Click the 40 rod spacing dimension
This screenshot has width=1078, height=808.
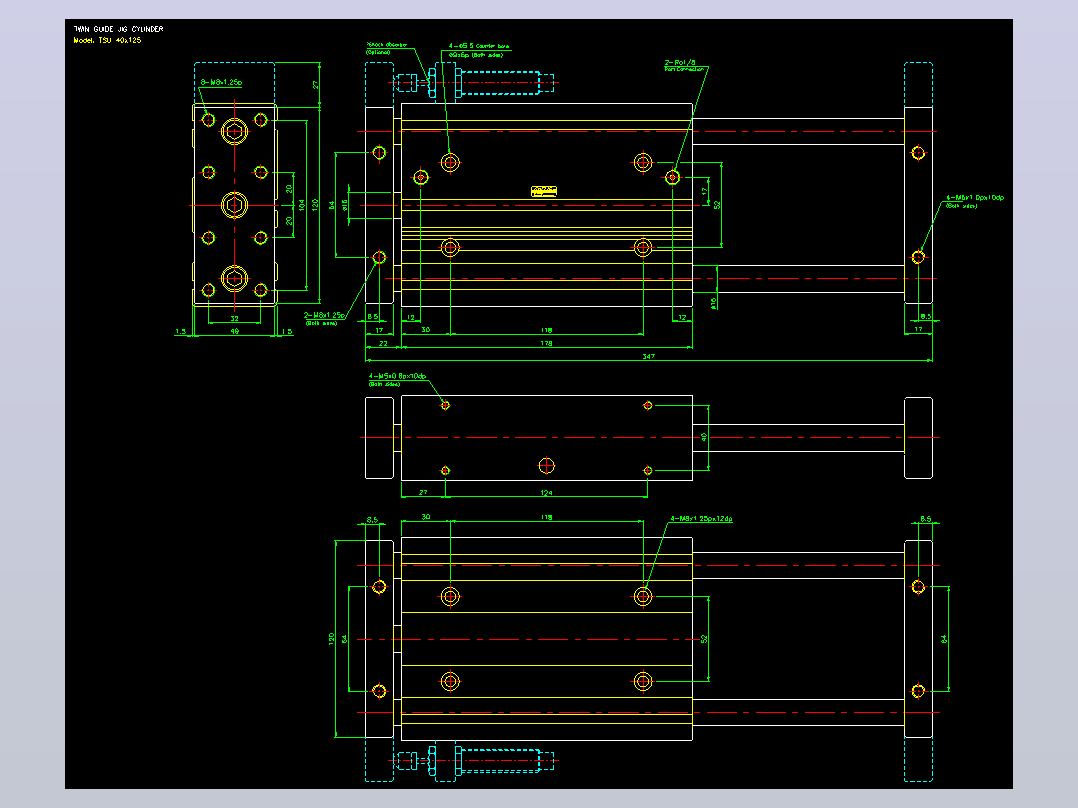[x=704, y=437]
